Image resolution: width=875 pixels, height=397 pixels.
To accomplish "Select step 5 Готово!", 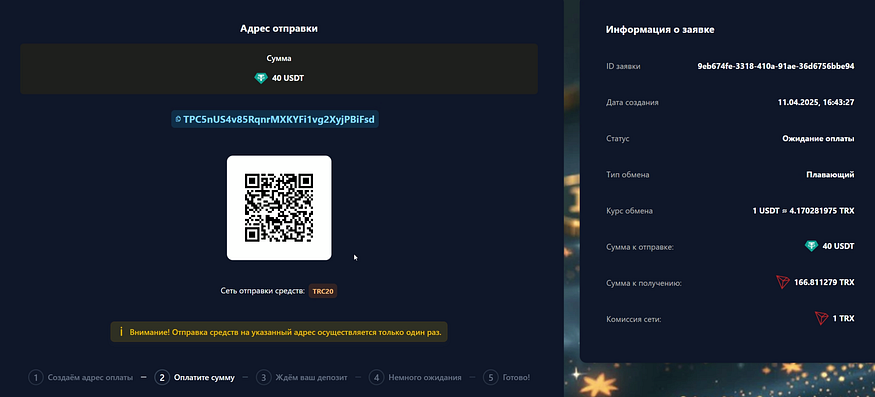I will (507, 377).
